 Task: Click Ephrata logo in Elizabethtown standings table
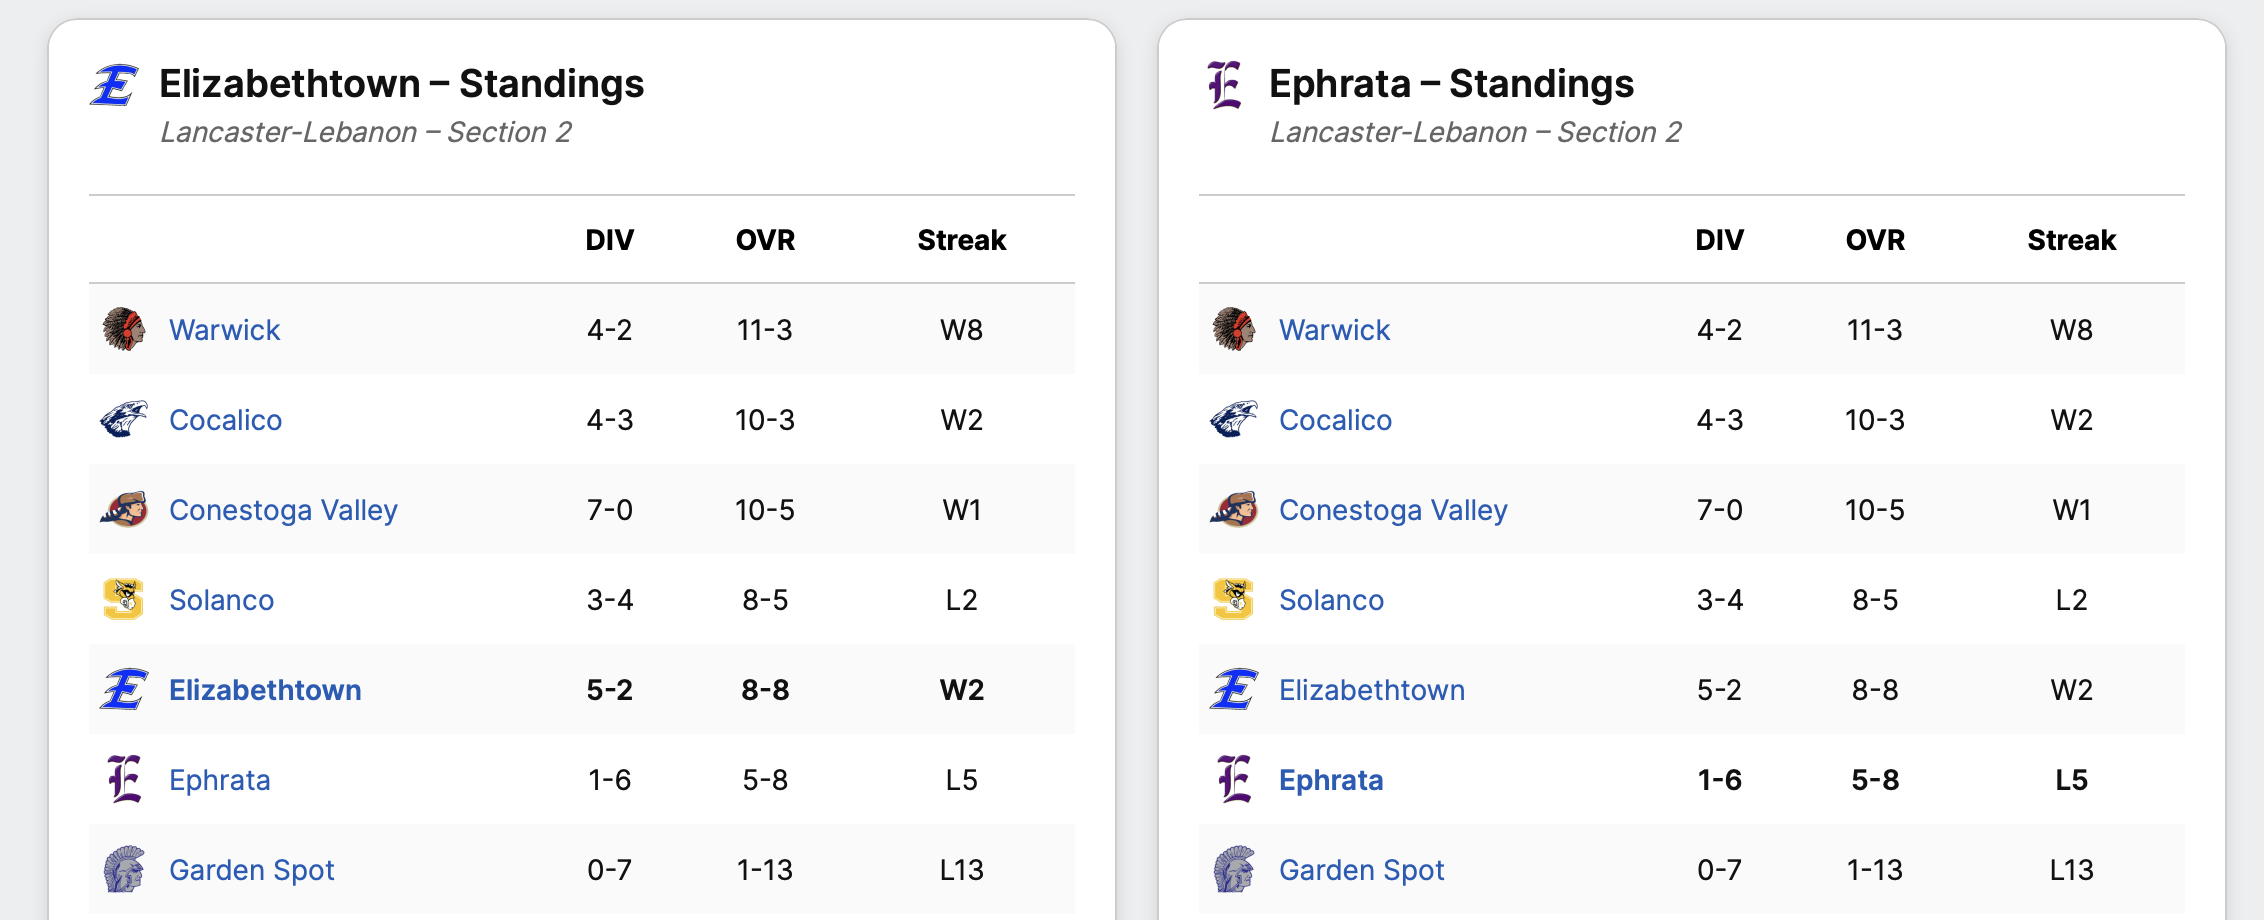124,779
